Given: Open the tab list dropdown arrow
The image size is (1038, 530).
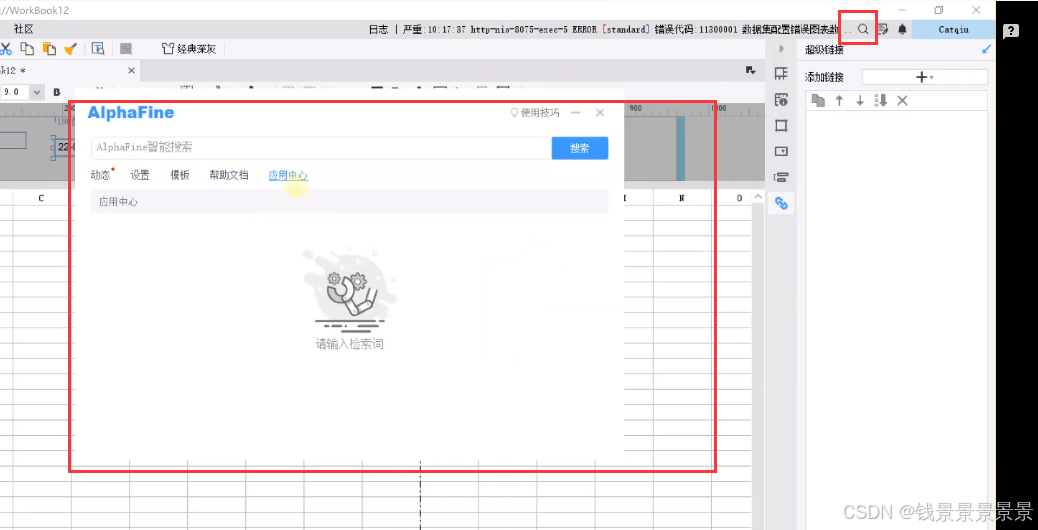Looking at the screenshot, I should pos(751,70).
